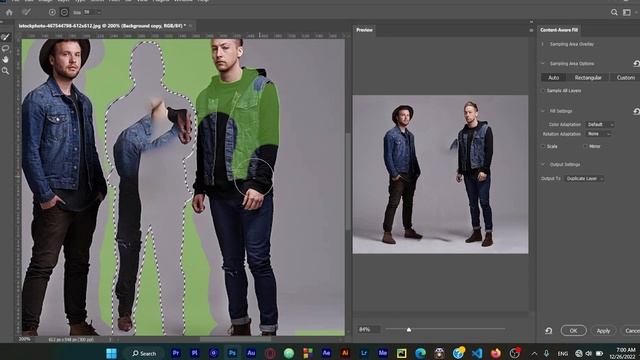The height and width of the screenshot is (360, 640).
Task: Click the Apply button
Action: pos(603,331)
